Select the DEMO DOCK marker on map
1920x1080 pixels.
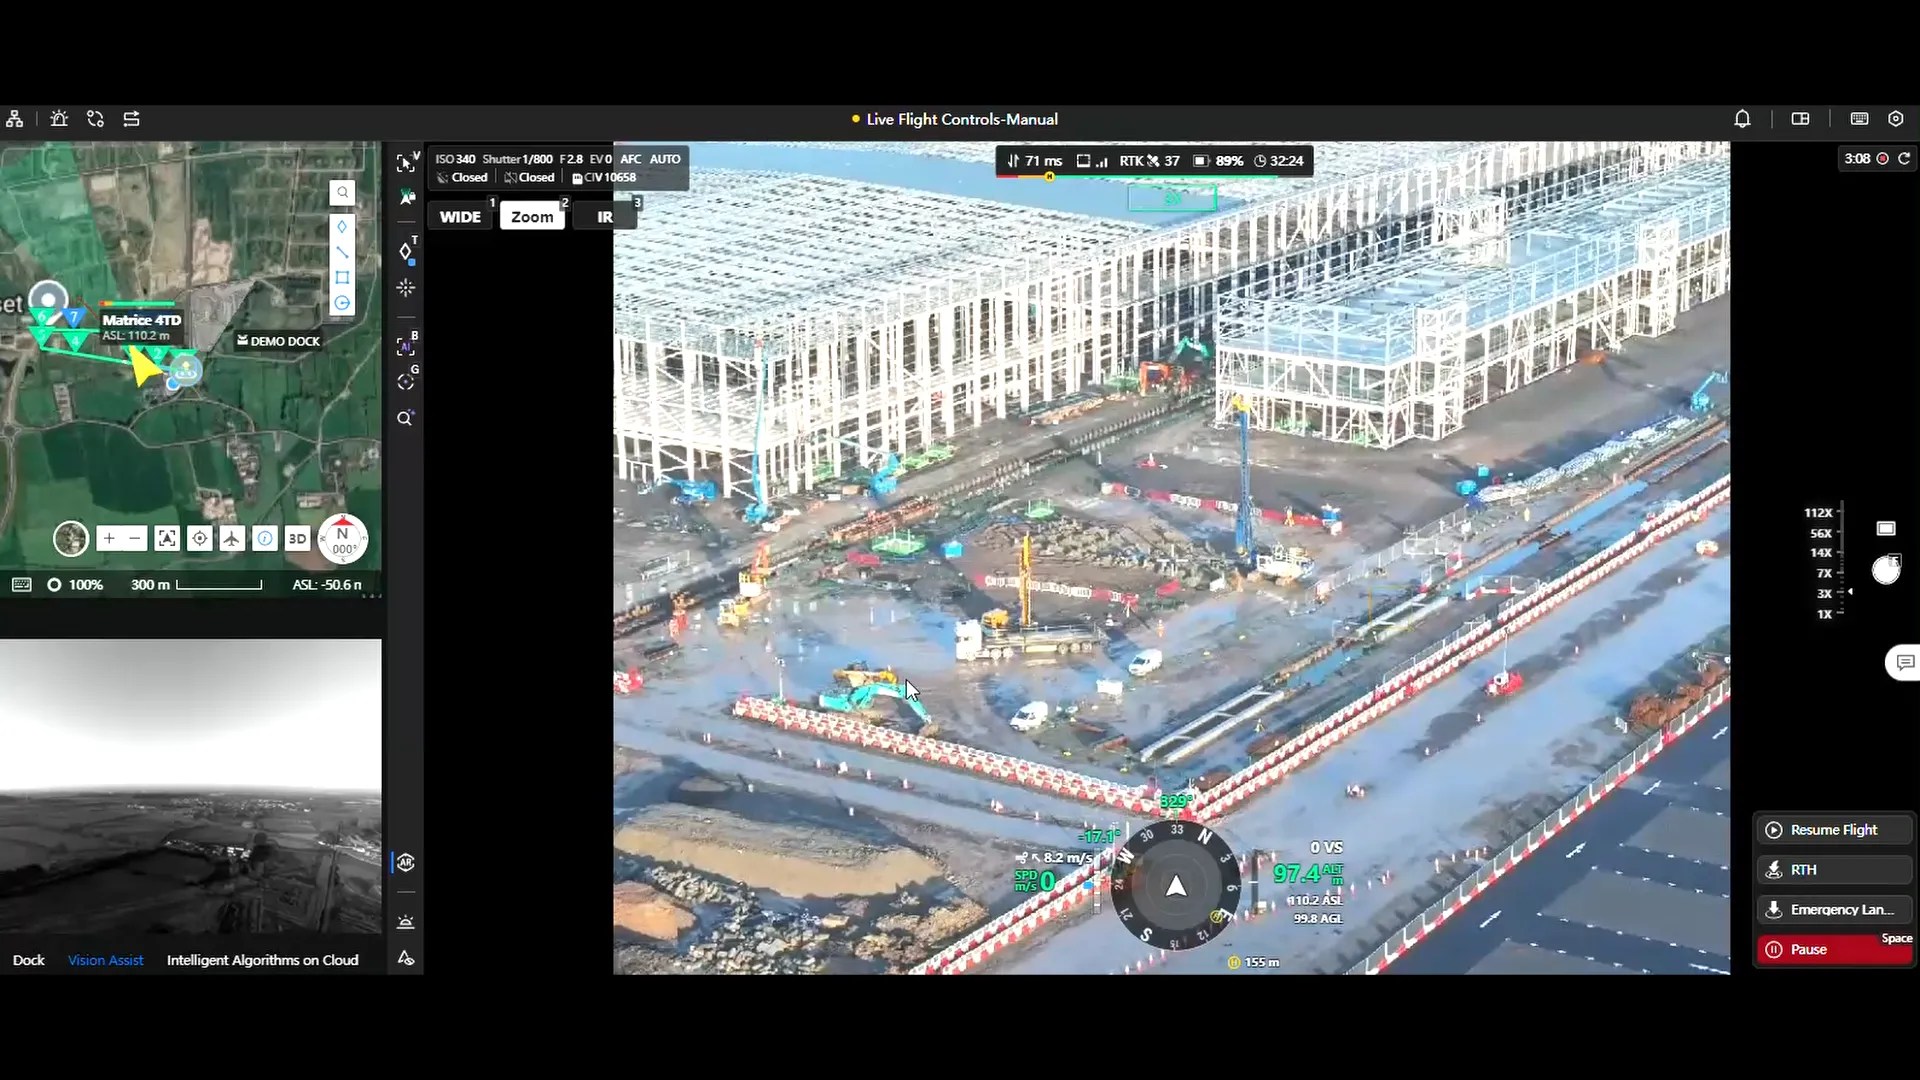278,341
